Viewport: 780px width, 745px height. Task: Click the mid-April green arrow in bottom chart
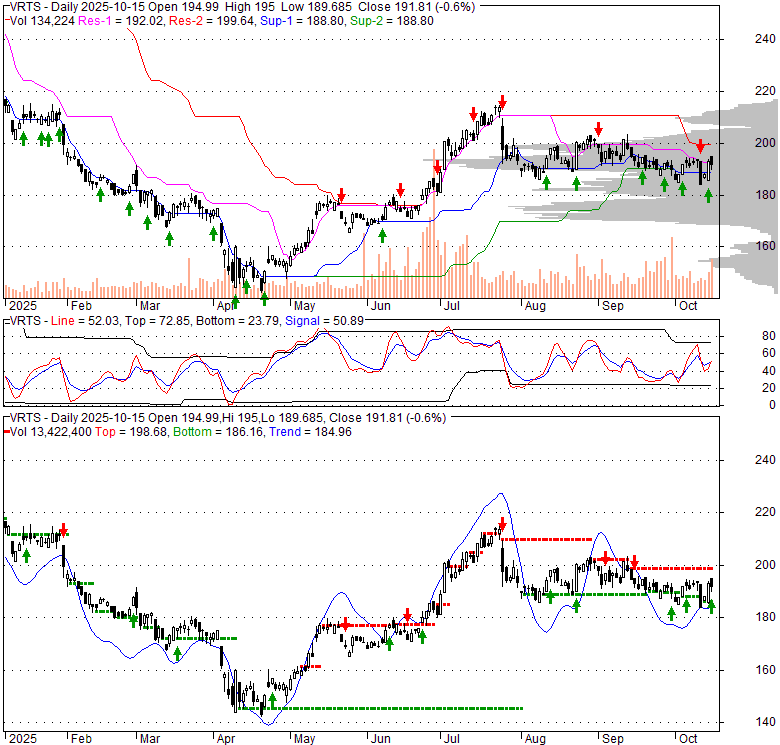pyautogui.click(x=272, y=701)
